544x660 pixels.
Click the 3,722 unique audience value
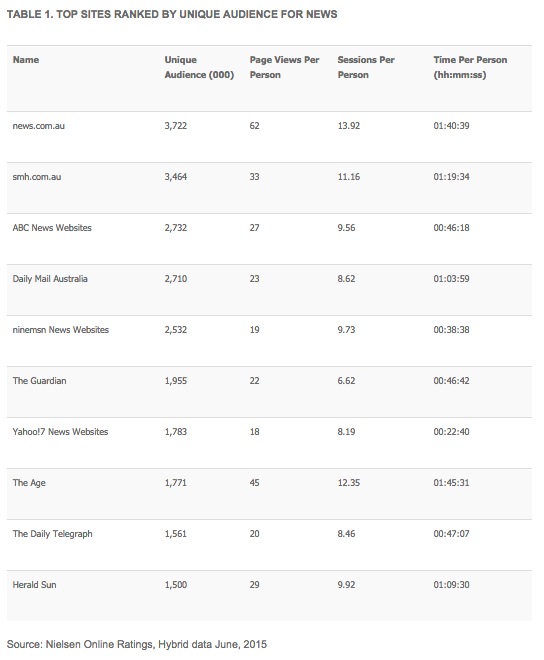coord(176,126)
